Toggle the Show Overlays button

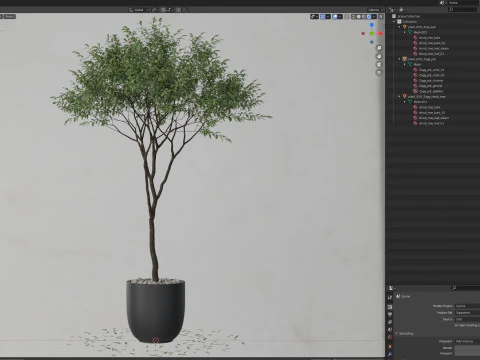(335, 16)
